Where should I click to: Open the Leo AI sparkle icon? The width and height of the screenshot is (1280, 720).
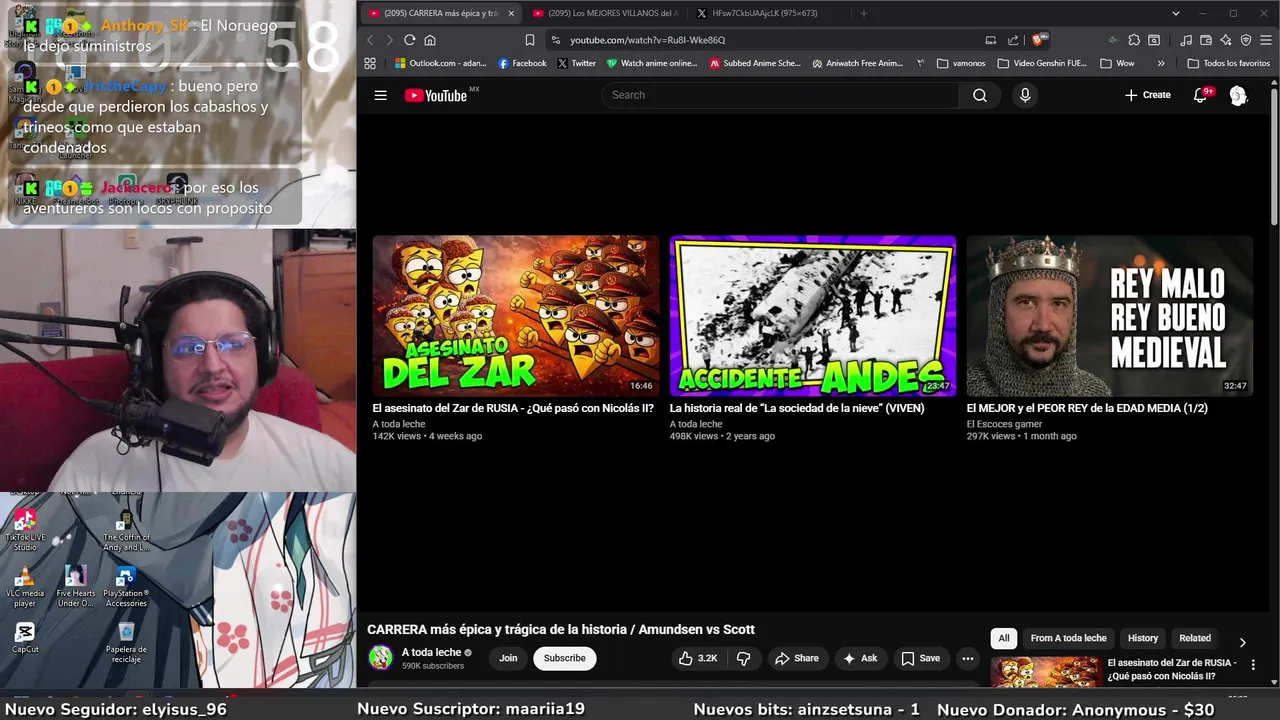click(x=1226, y=40)
